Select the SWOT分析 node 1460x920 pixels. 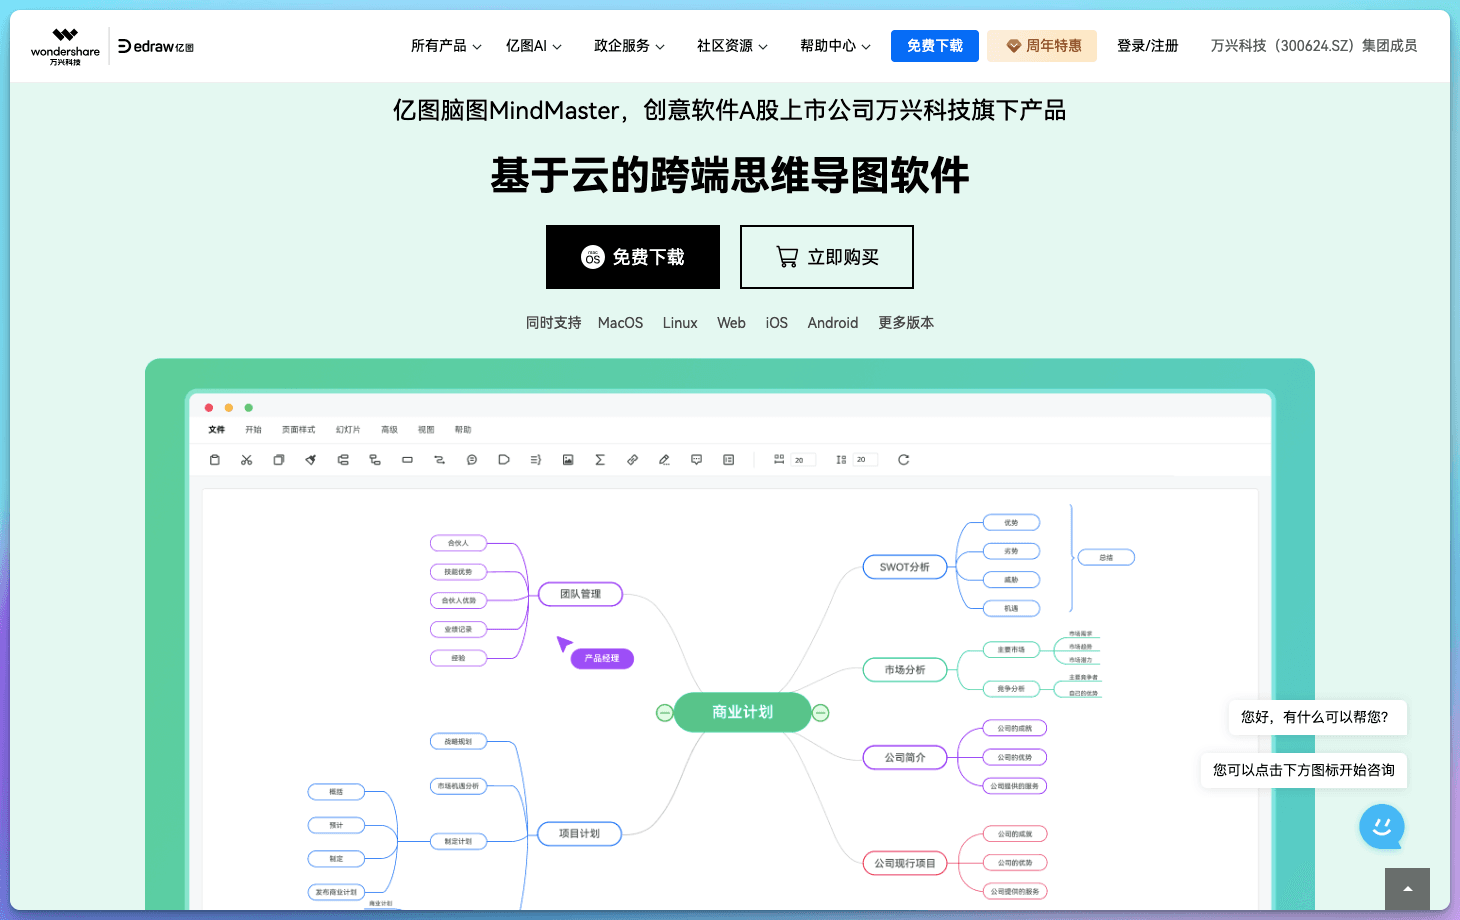(x=905, y=567)
